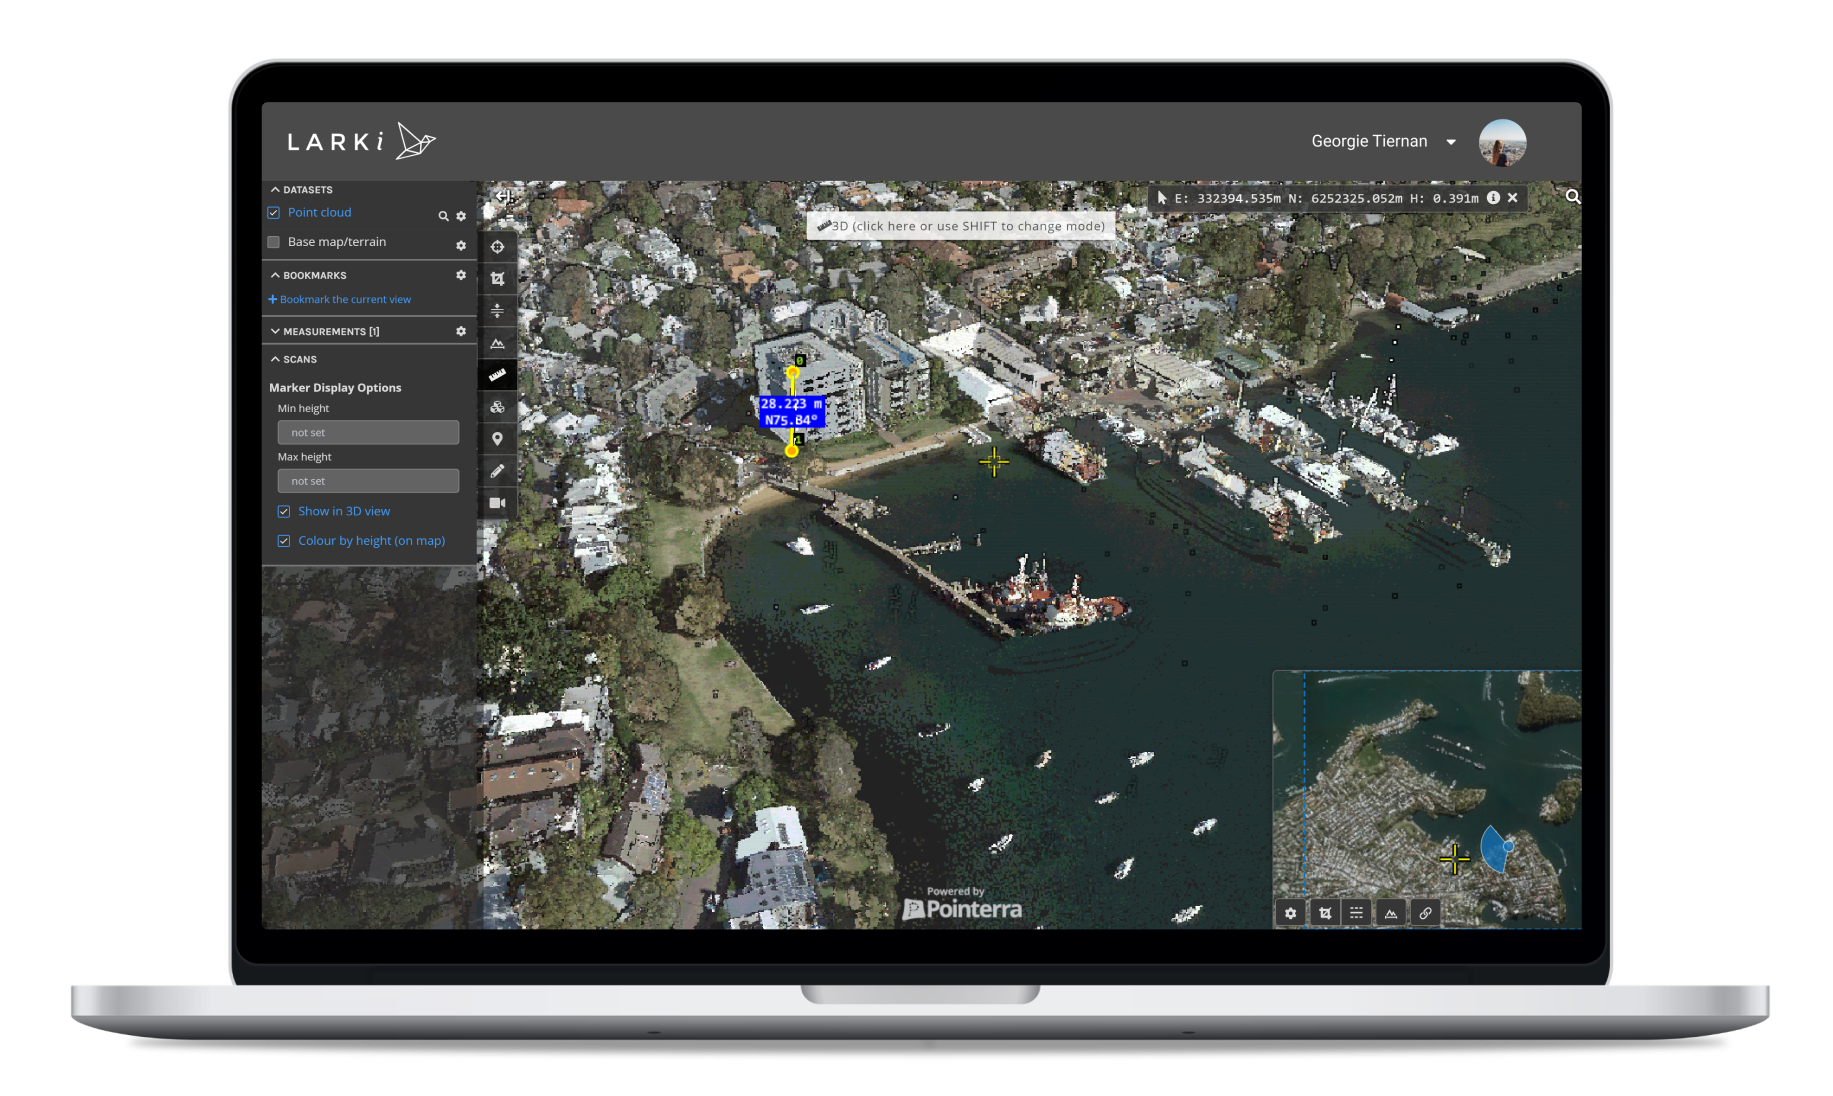Select the location pin marker tool
1833x1096 pixels.
pos(497,439)
